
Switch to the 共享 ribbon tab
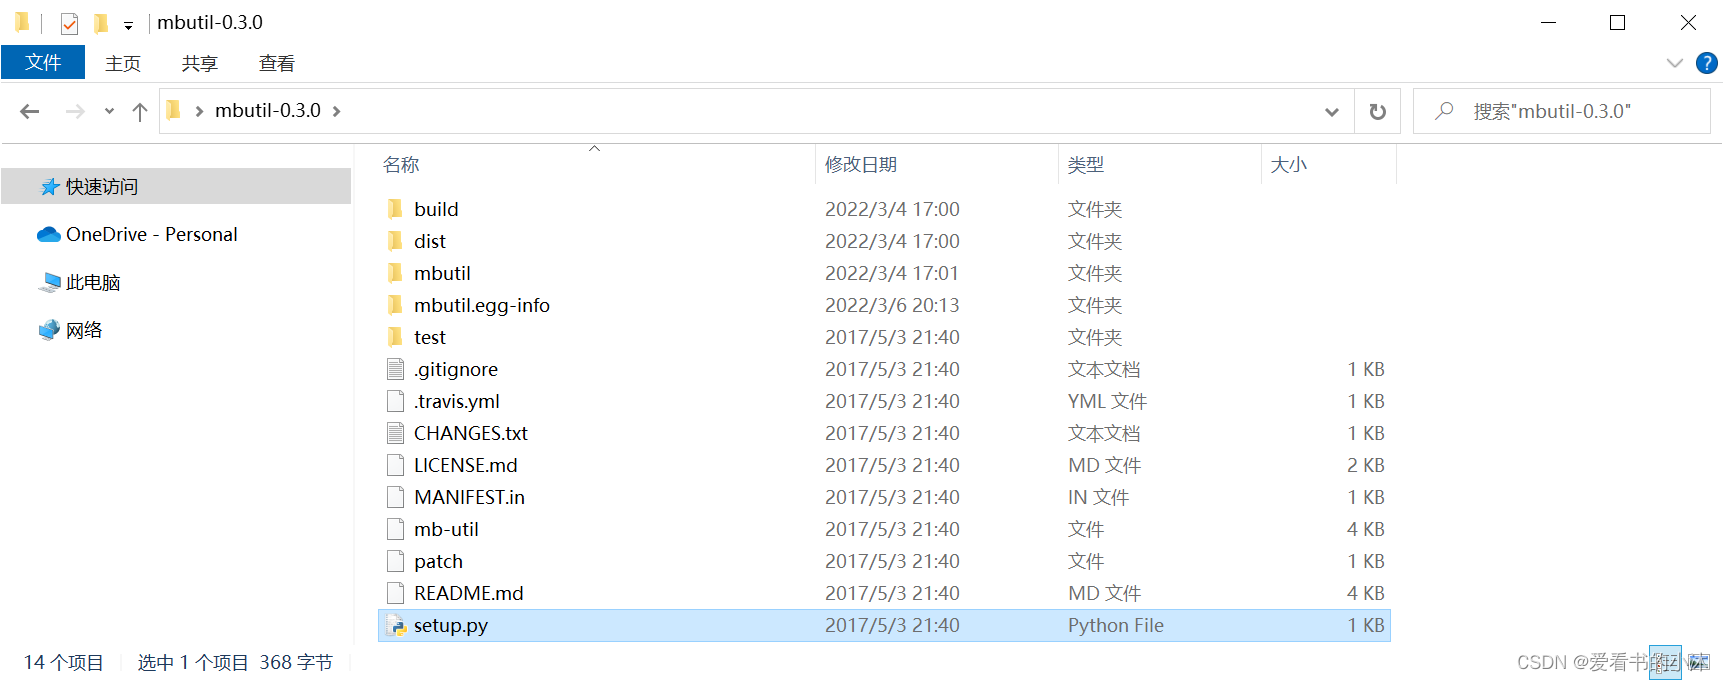coord(200,63)
